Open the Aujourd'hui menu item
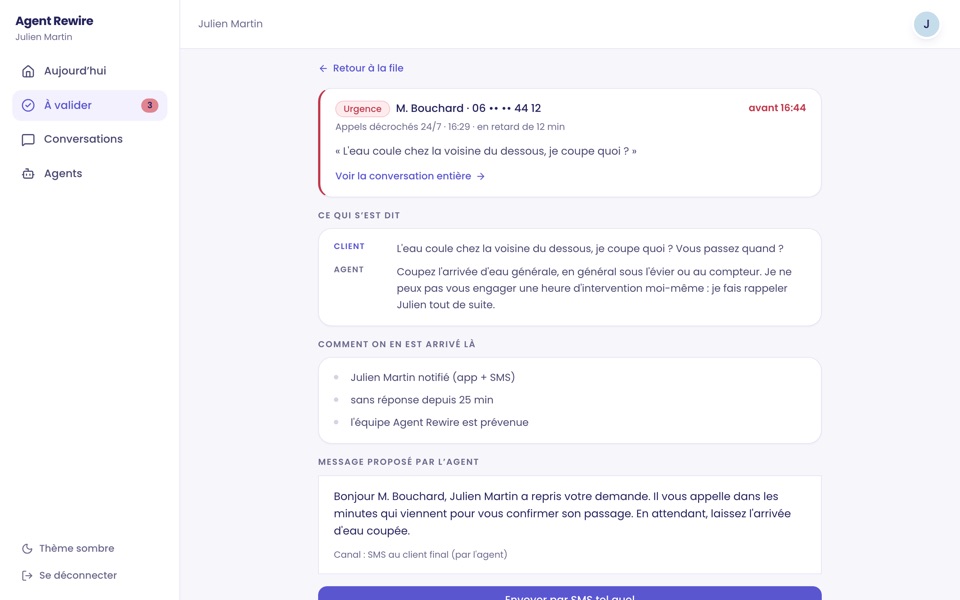Viewport: 960px width, 600px height. point(89,71)
